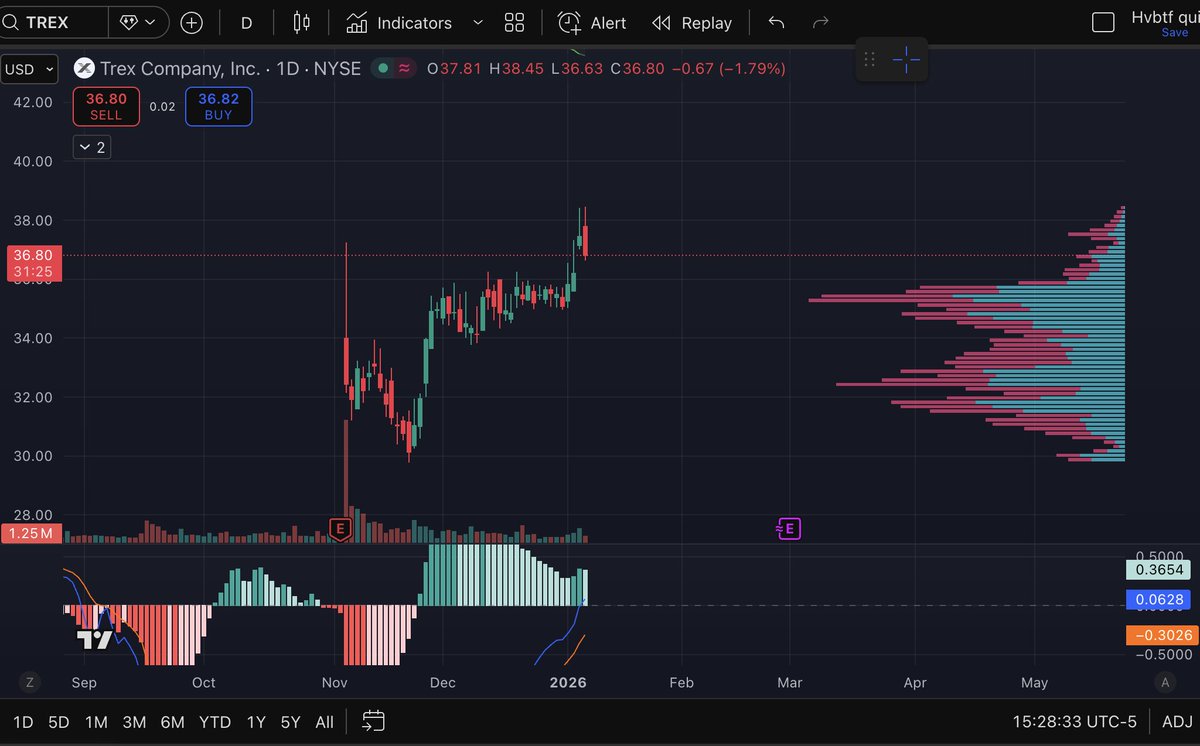This screenshot has height=746, width=1200.
Task: Click the Trex Company logo icon
Action: click(84, 68)
